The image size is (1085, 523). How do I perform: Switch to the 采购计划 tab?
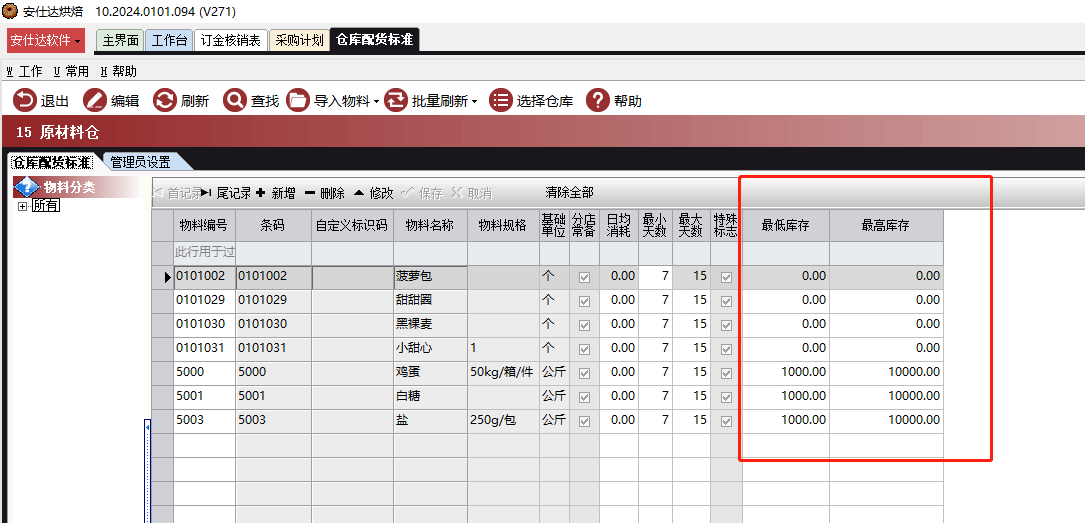pyautogui.click(x=299, y=40)
